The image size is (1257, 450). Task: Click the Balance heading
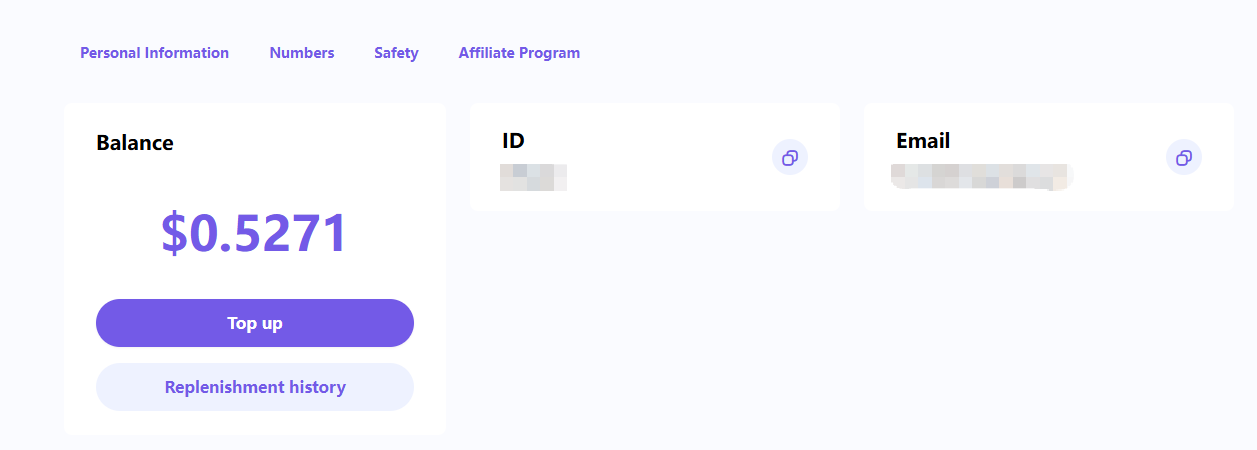click(x=135, y=143)
